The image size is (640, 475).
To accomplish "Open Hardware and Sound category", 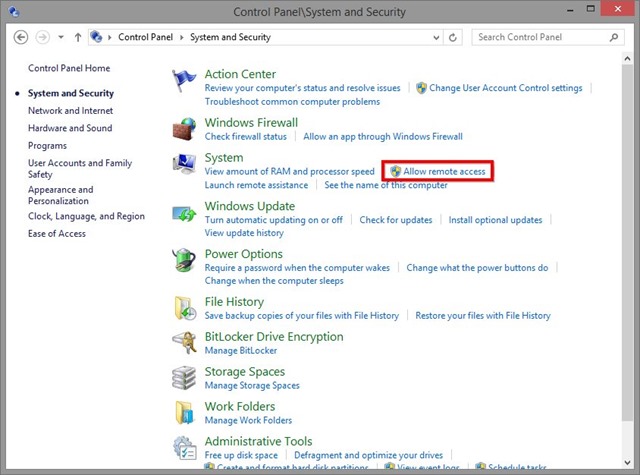I will (70, 128).
